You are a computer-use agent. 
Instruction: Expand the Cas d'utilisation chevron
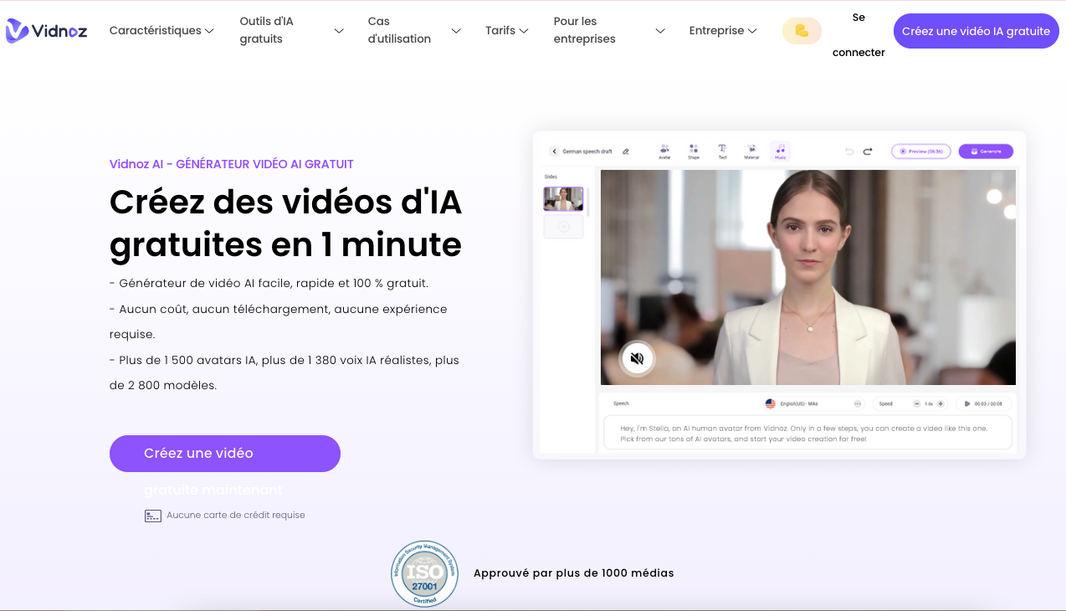coord(456,31)
